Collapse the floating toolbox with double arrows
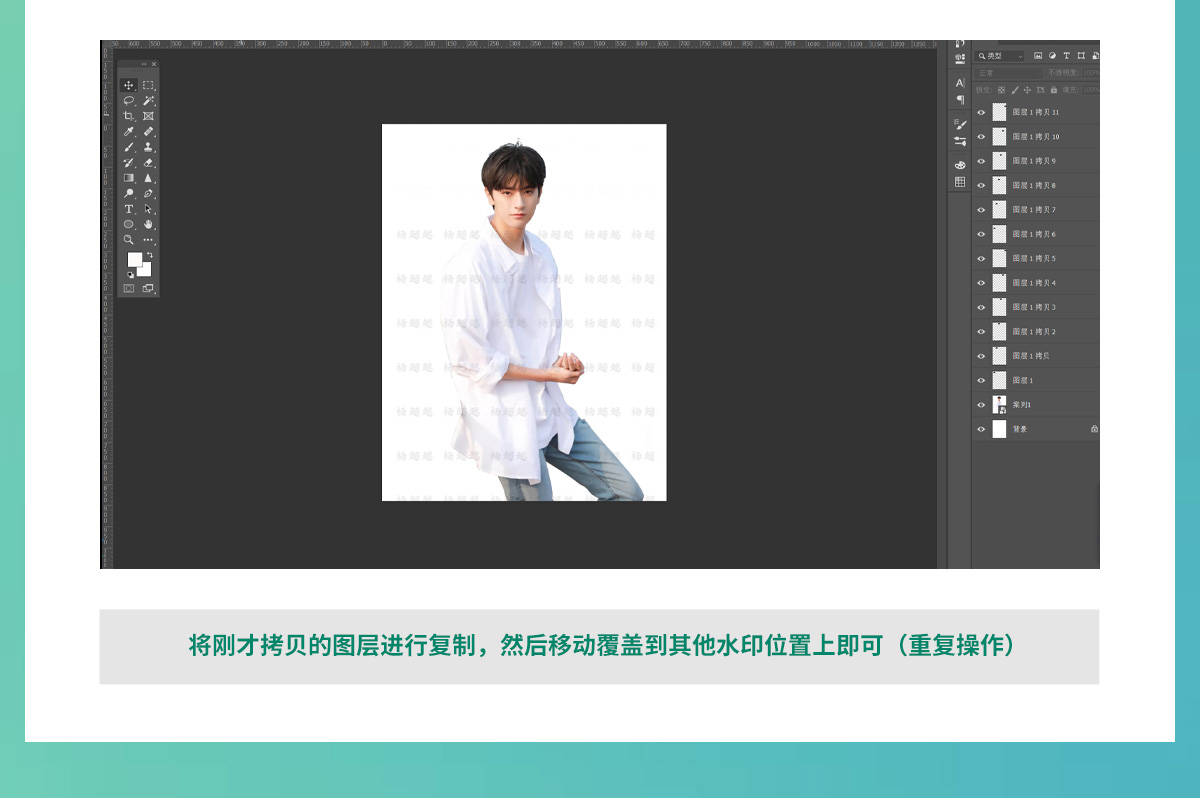 [143, 64]
